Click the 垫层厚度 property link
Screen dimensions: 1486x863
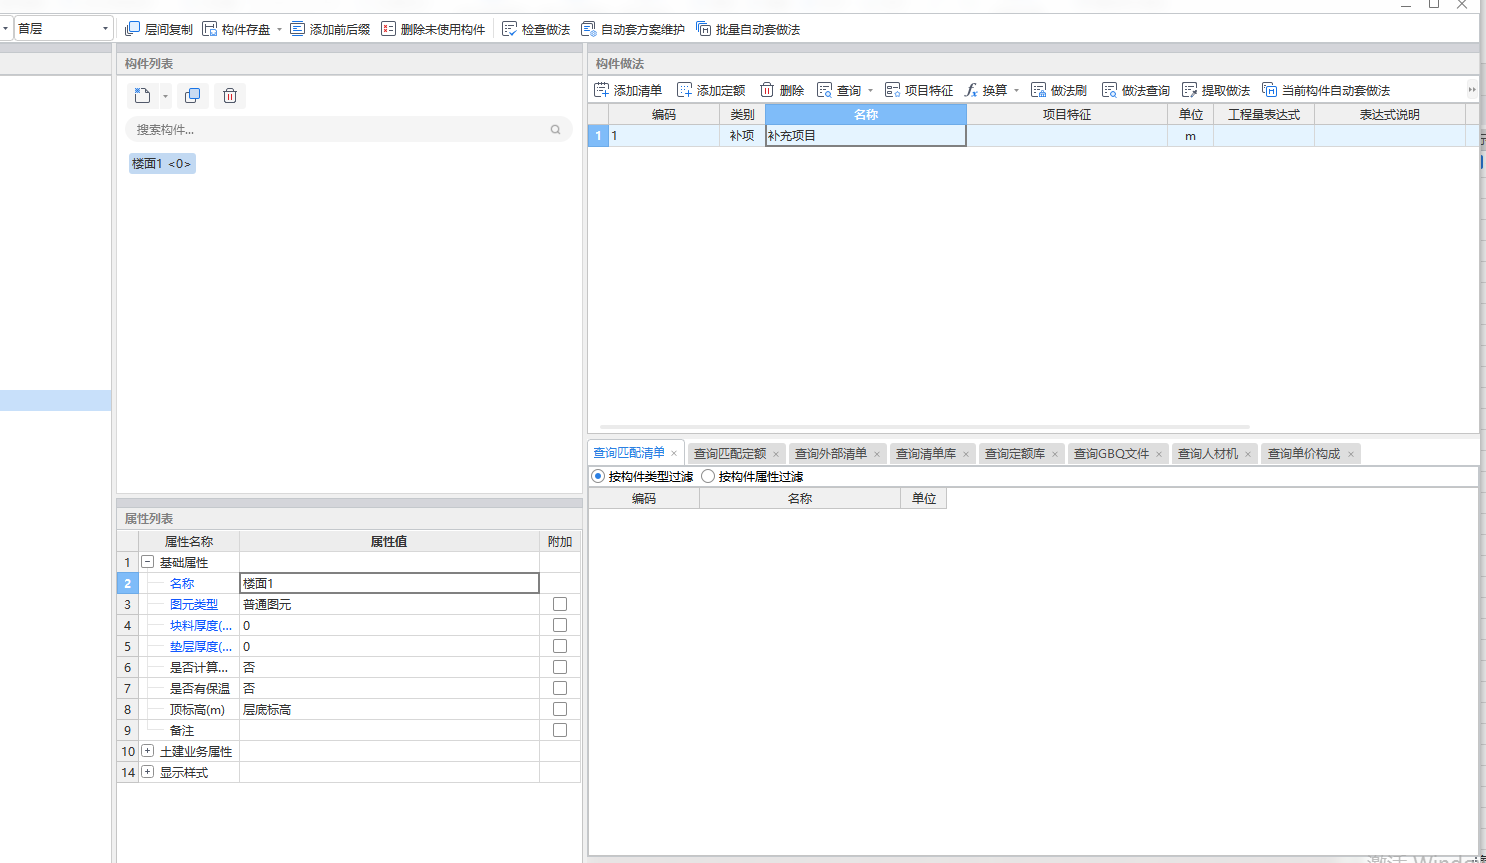201,646
